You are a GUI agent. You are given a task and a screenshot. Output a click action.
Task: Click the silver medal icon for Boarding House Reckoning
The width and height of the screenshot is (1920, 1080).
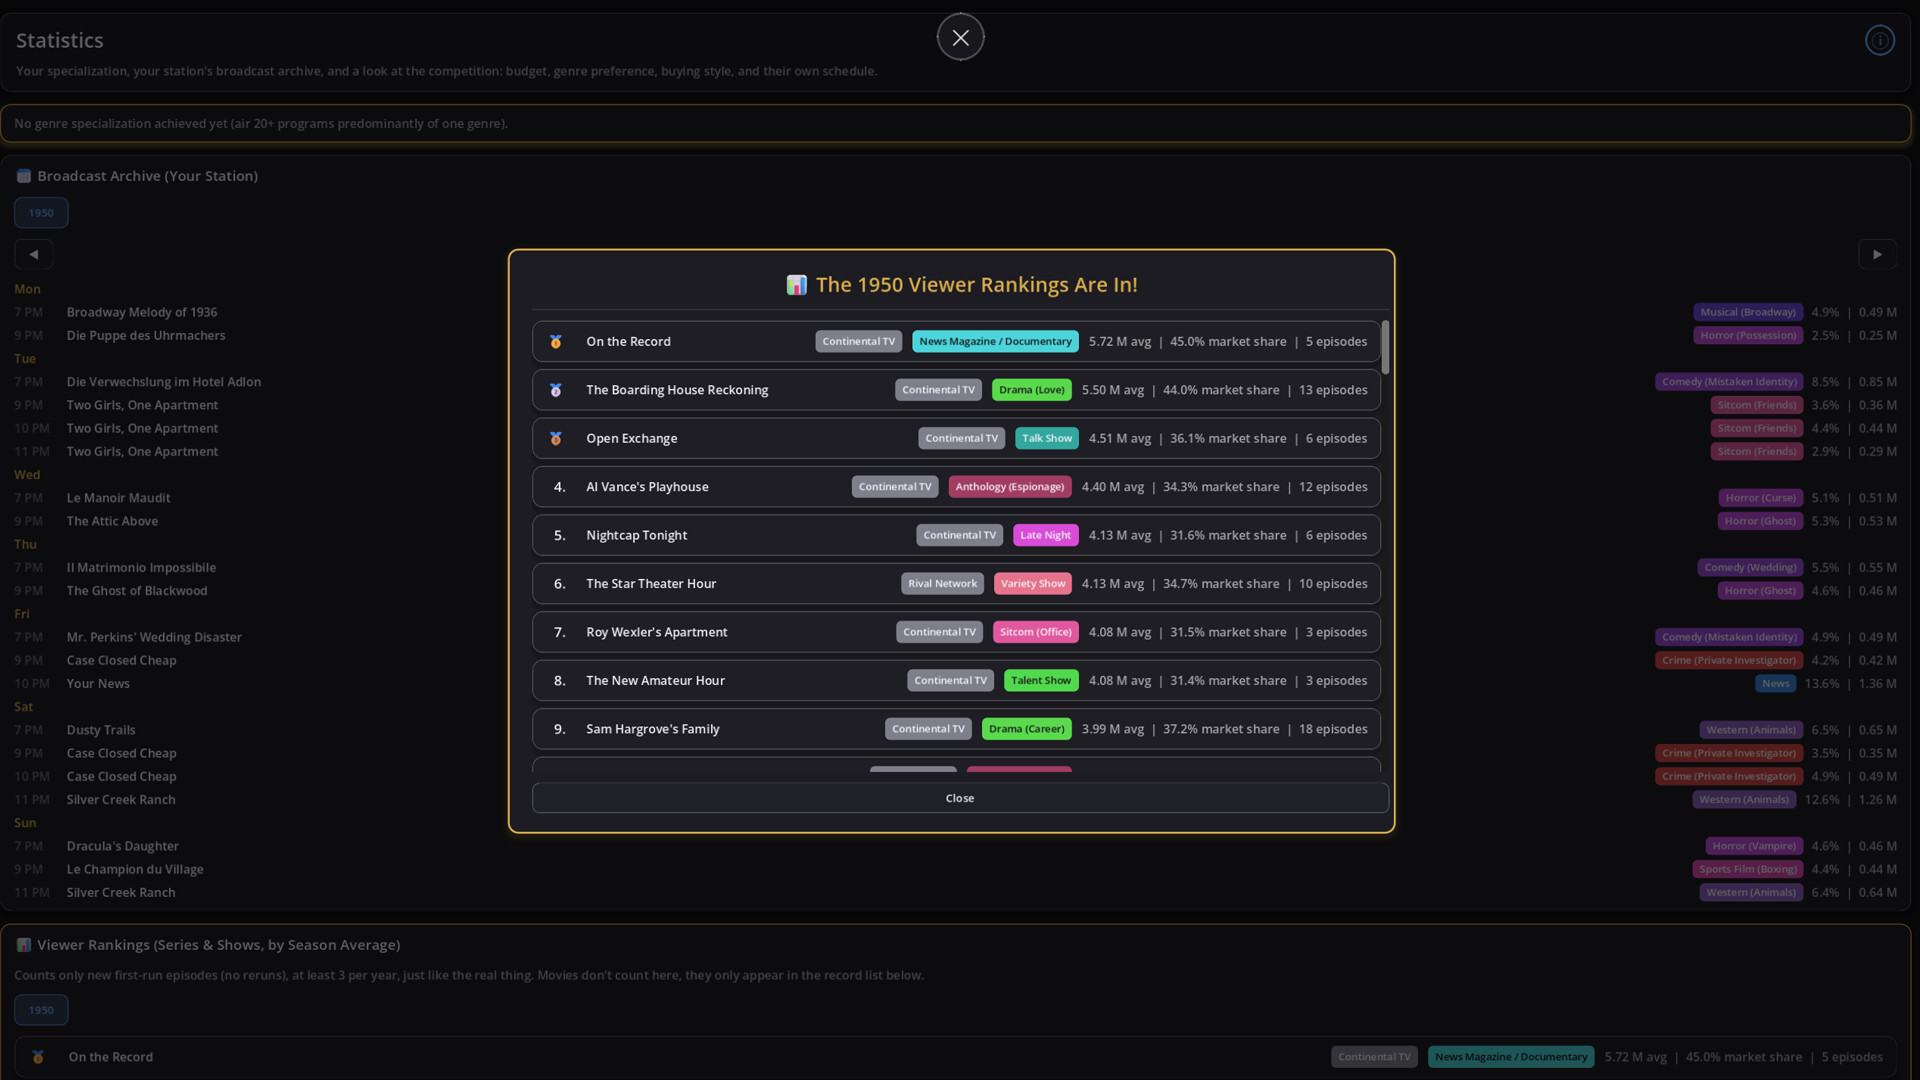pyautogui.click(x=556, y=390)
